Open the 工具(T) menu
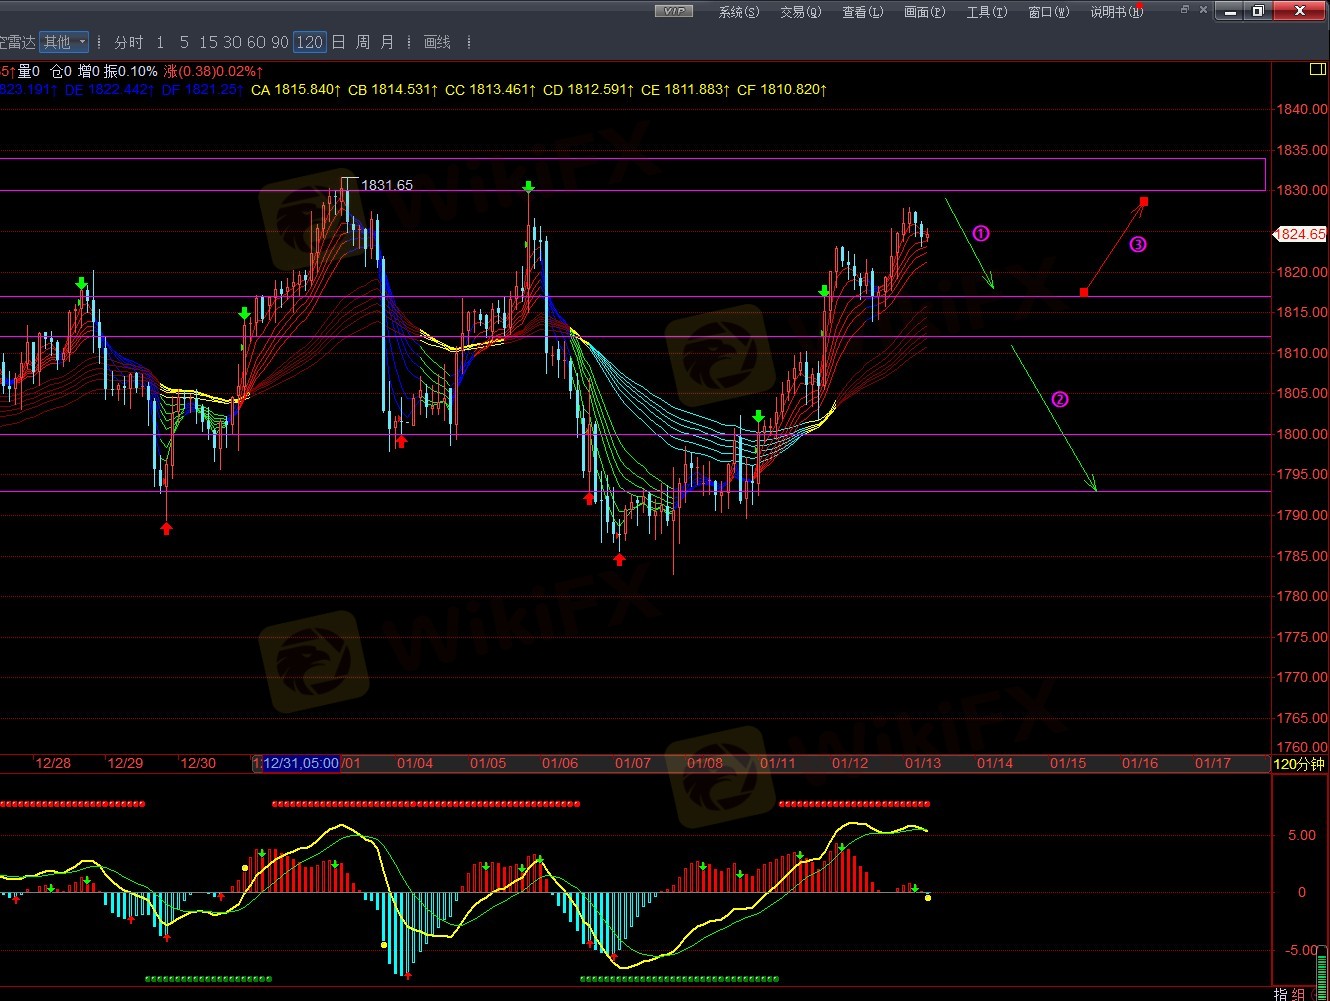The height and width of the screenshot is (1001, 1330). coord(986,12)
